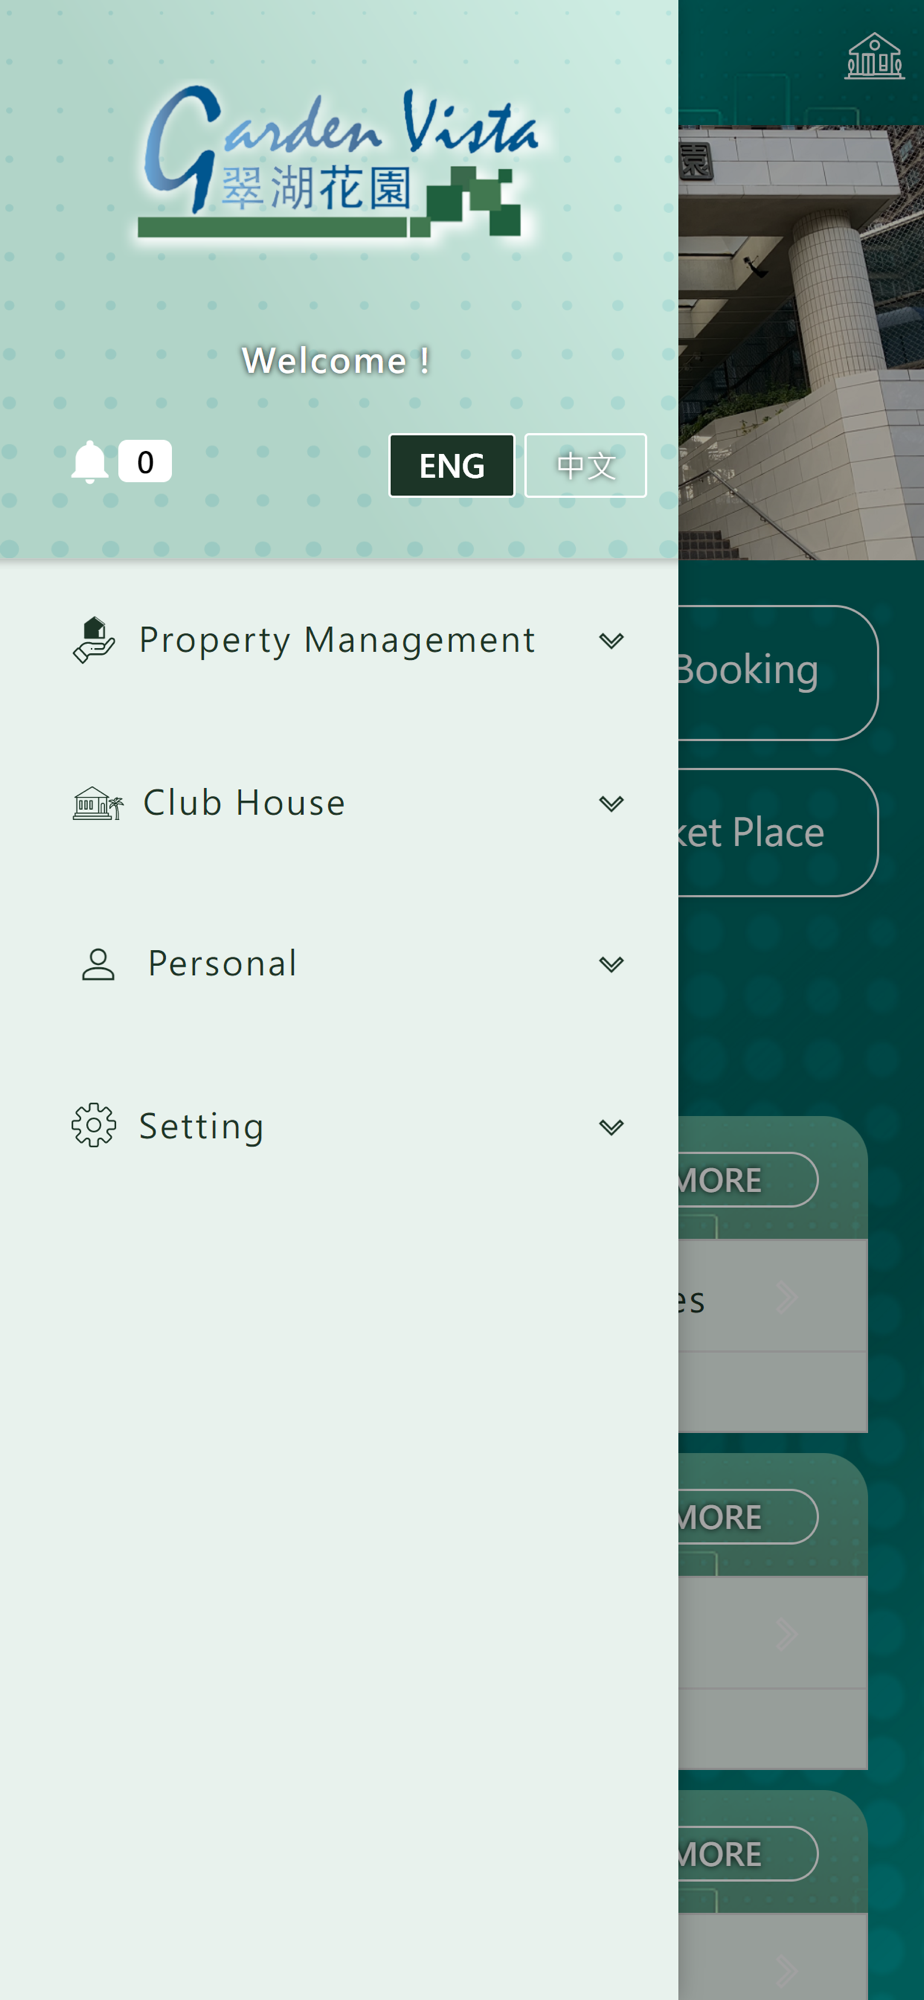
Task: Expand the Personal section chevron
Action: (611, 964)
